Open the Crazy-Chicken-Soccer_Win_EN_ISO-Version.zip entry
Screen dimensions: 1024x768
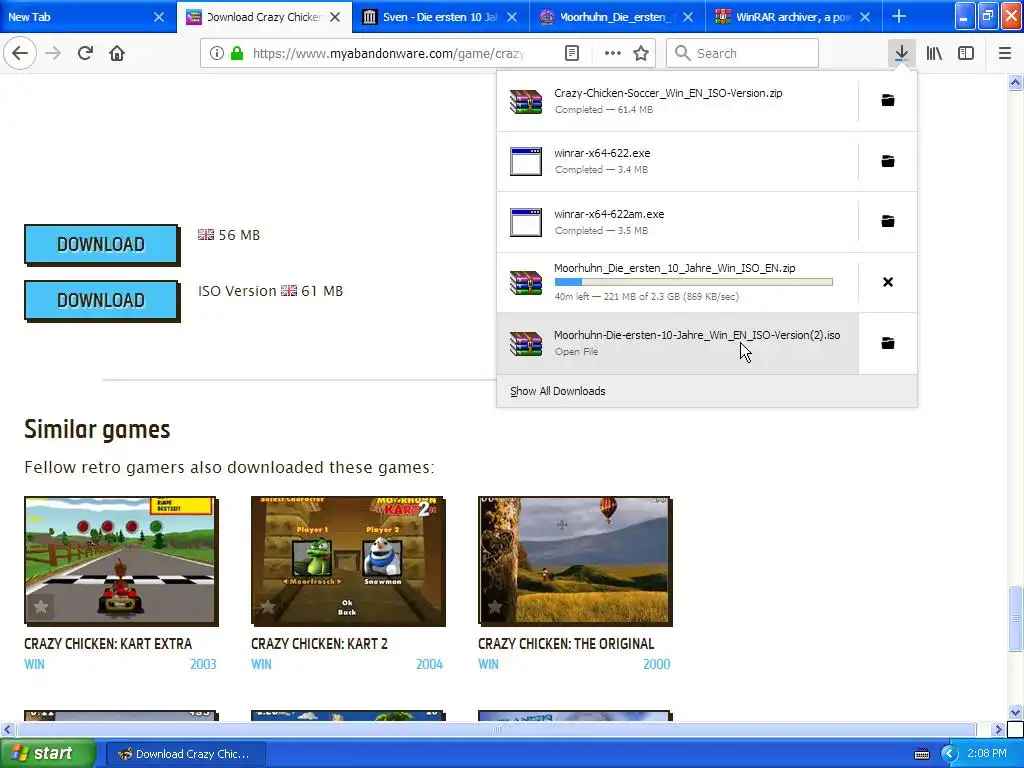pyautogui.click(x=678, y=101)
